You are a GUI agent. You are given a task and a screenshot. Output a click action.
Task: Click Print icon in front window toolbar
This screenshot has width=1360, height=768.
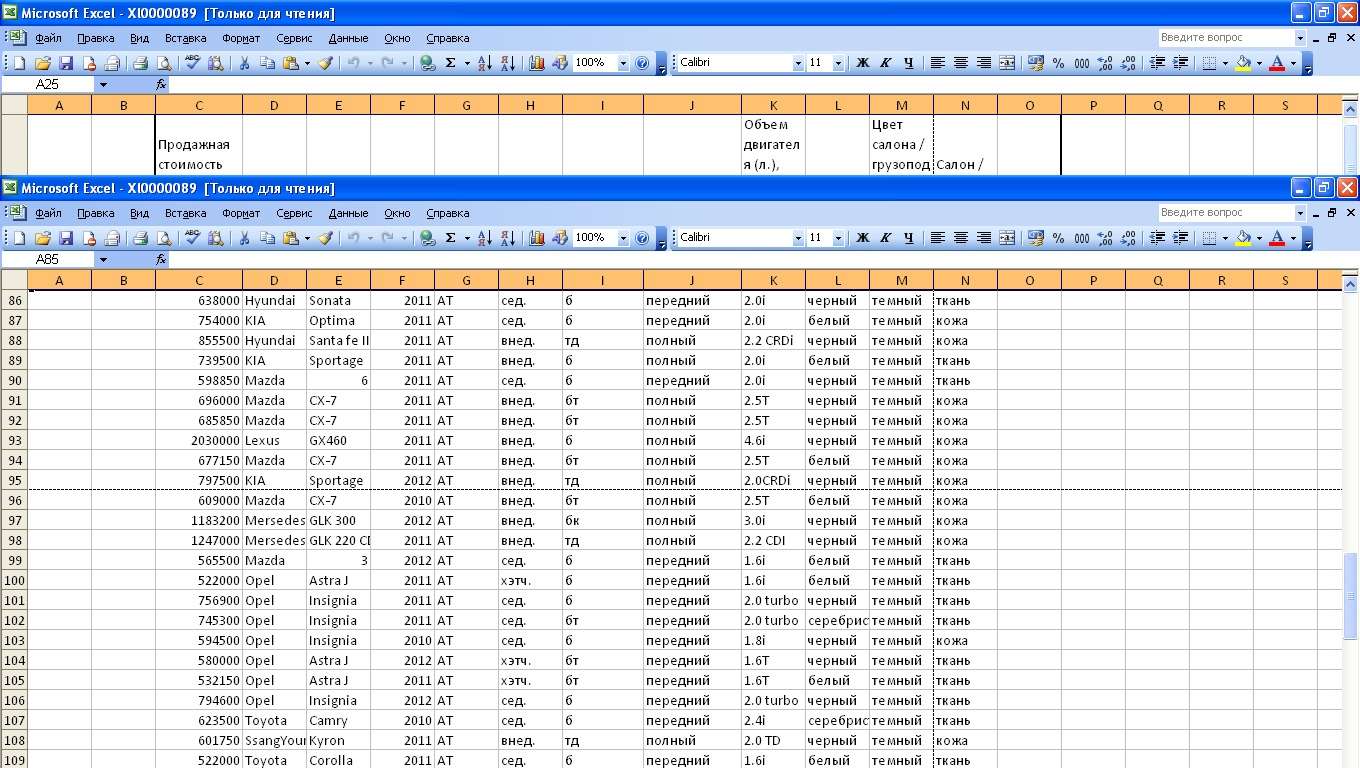pos(140,238)
